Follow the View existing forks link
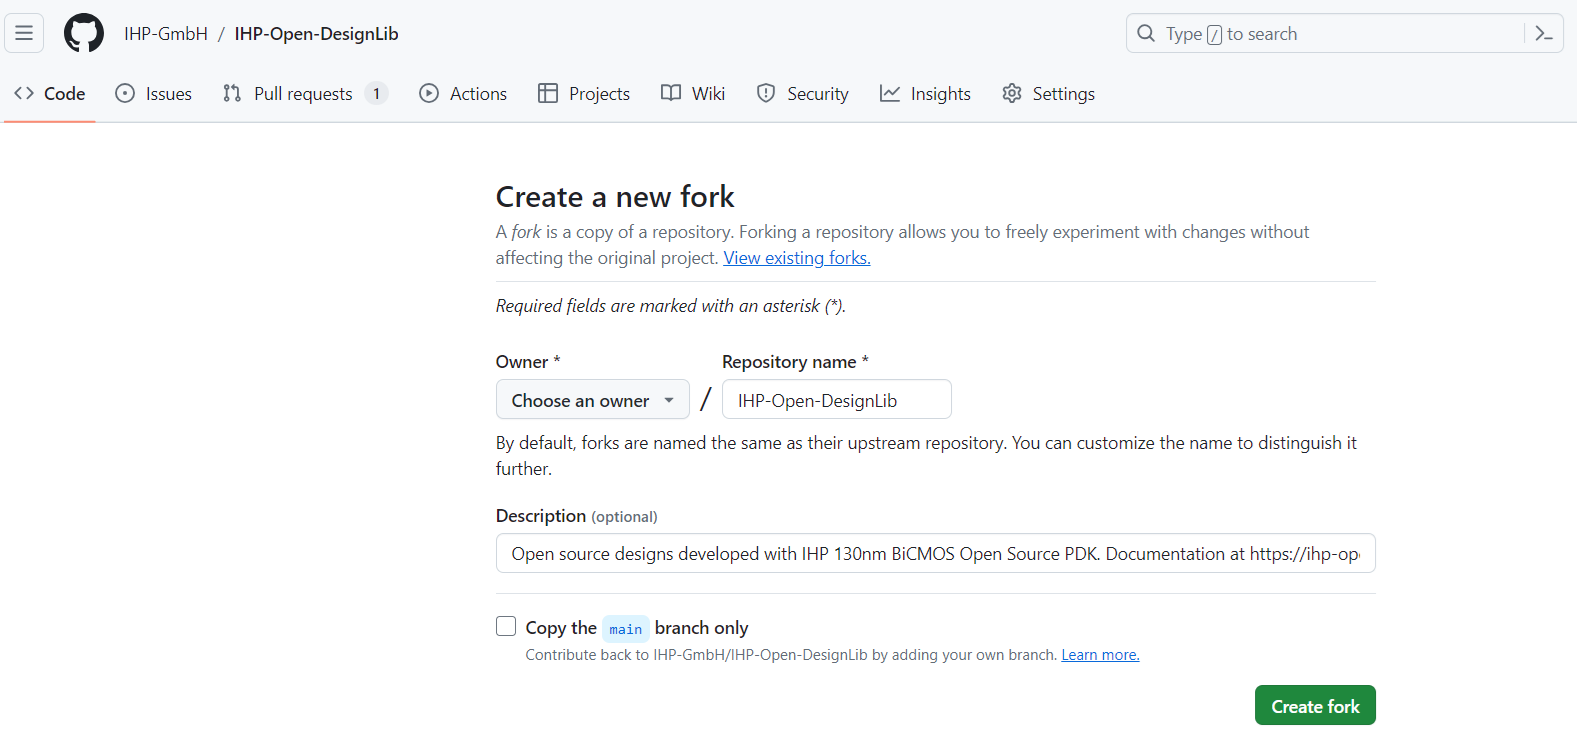The width and height of the screenshot is (1577, 745). (x=797, y=258)
